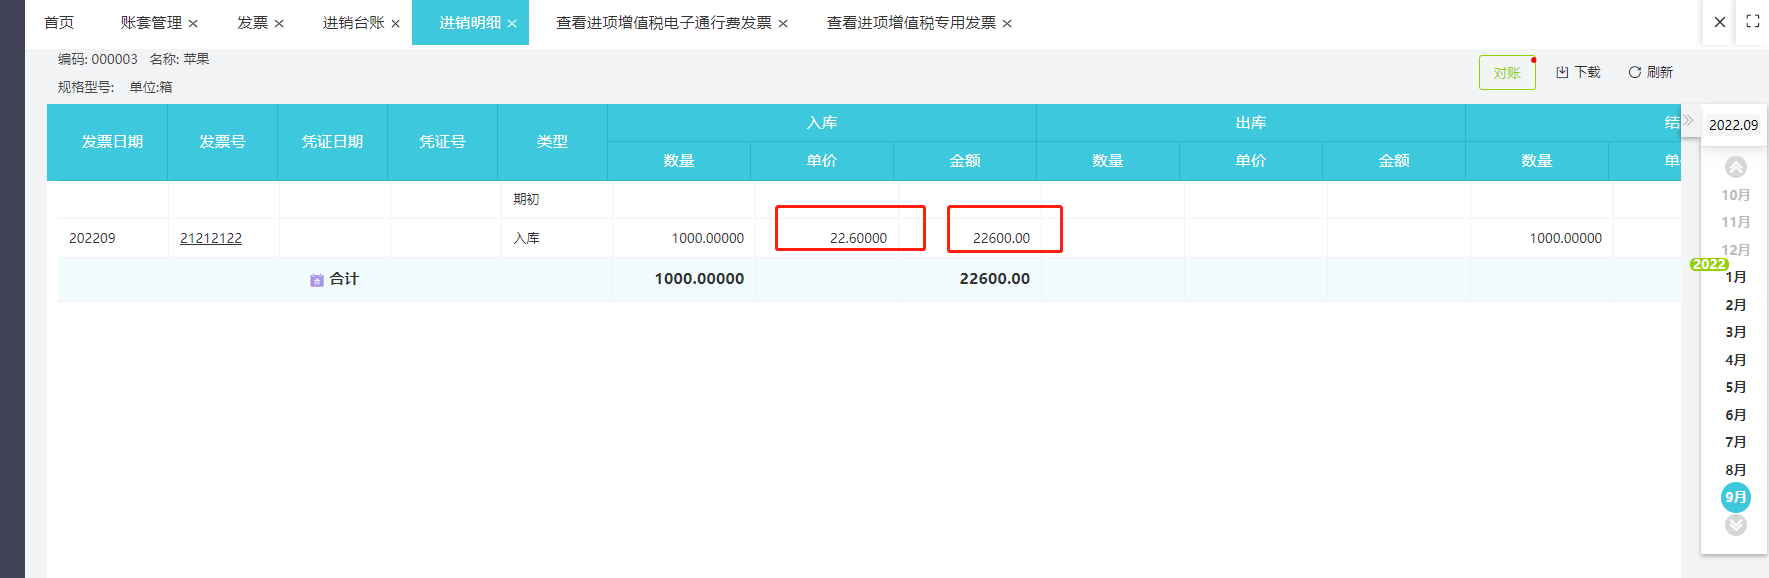This screenshot has width=1769, height=578.
Task: Close the 账套管理 tab
Action: 193,24
